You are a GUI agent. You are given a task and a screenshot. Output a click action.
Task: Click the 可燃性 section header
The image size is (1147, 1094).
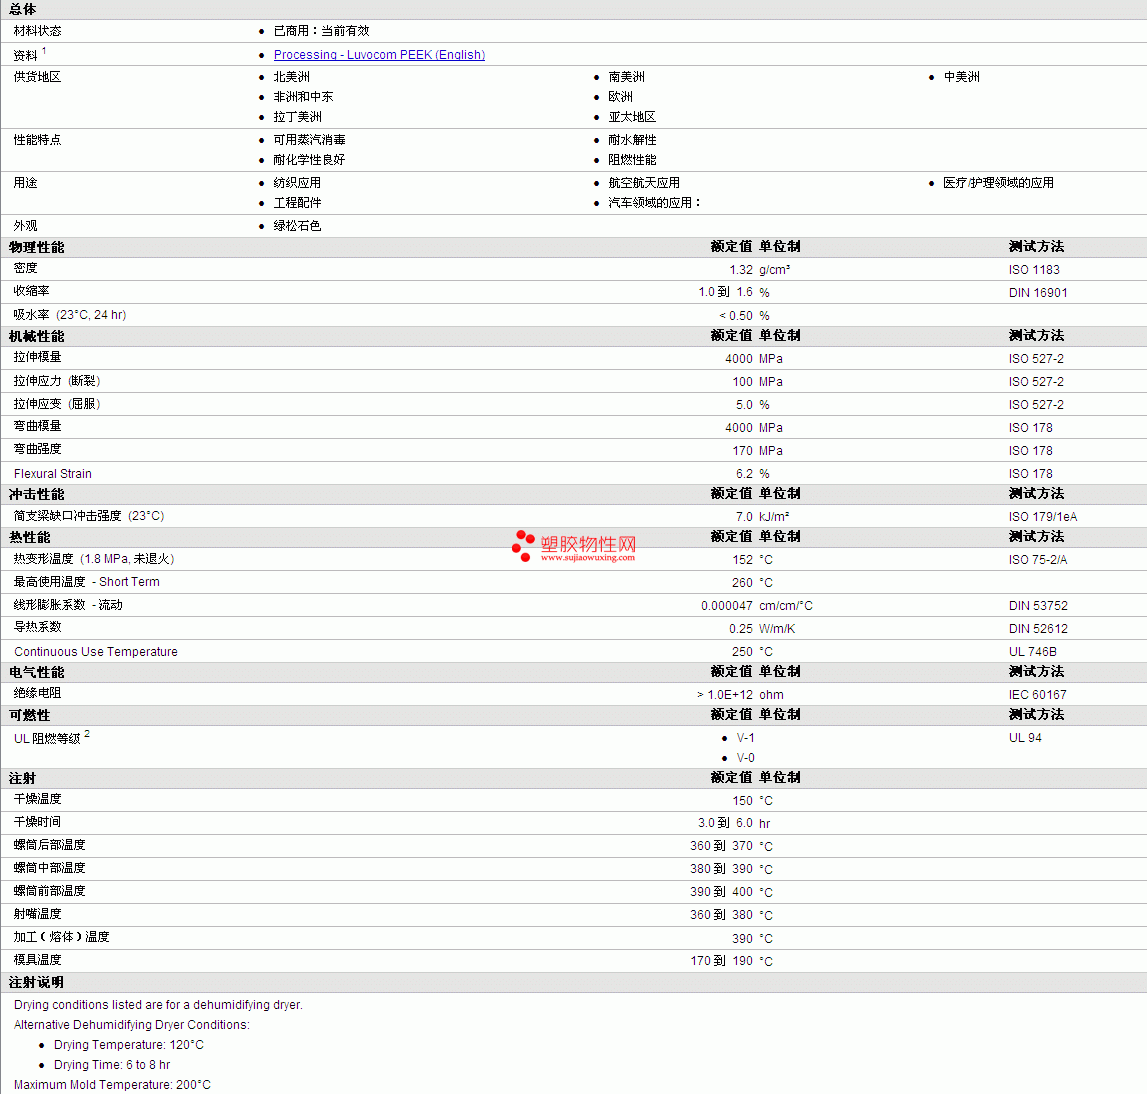[29, 715]
